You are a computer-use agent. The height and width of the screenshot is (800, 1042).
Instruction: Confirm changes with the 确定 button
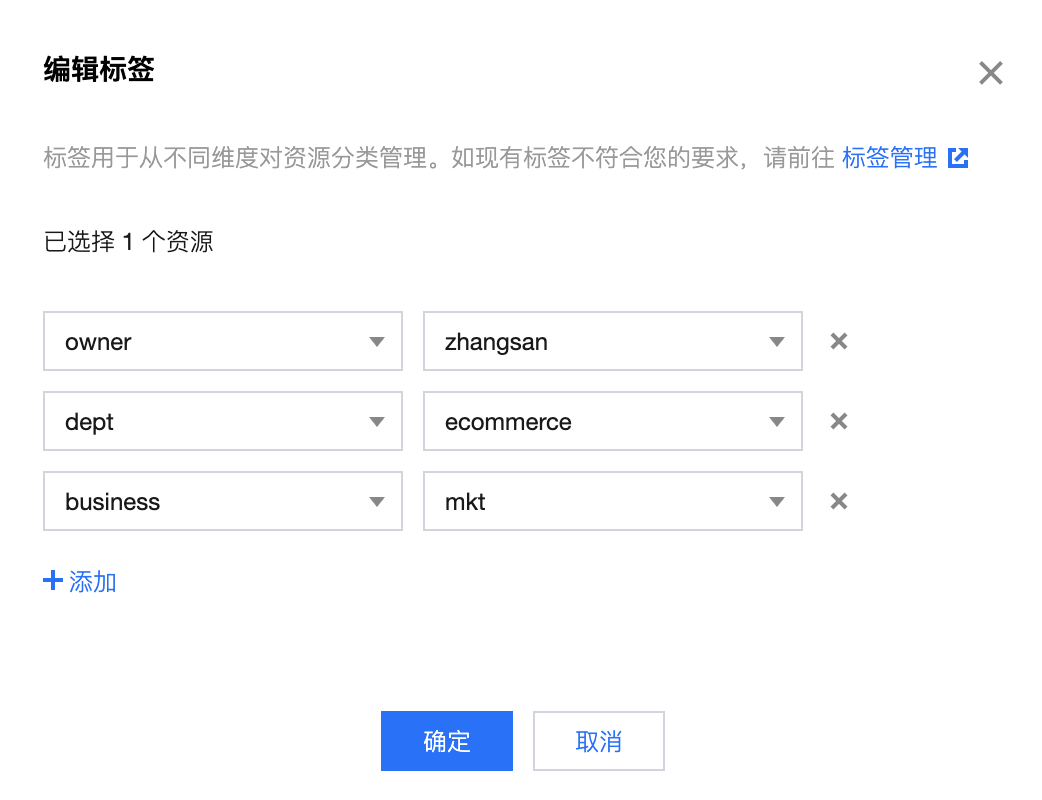(447, 741)
